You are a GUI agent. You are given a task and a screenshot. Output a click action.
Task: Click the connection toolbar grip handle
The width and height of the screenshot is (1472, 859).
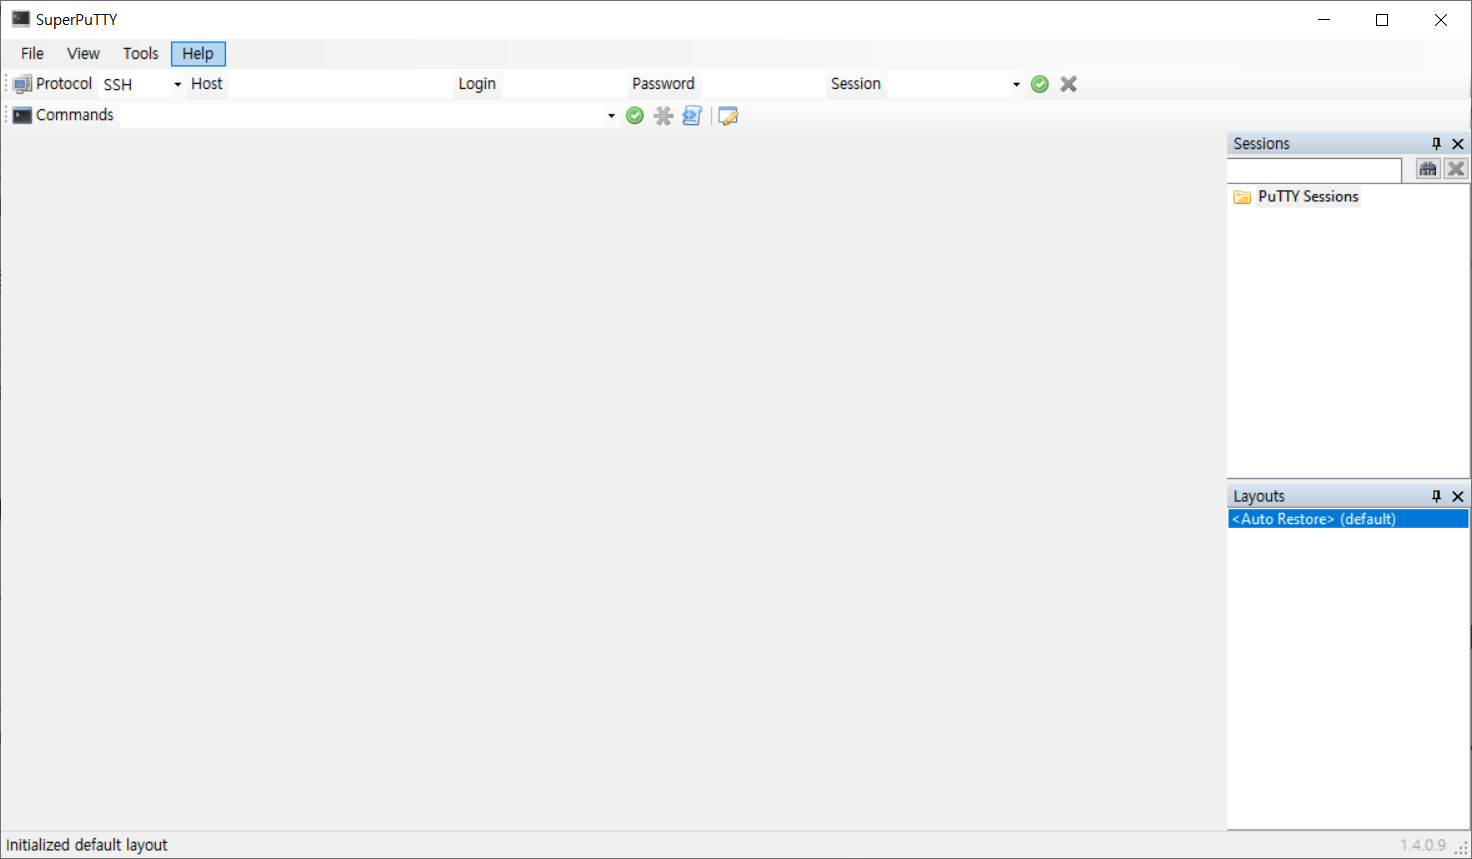[x=6, y=84]
